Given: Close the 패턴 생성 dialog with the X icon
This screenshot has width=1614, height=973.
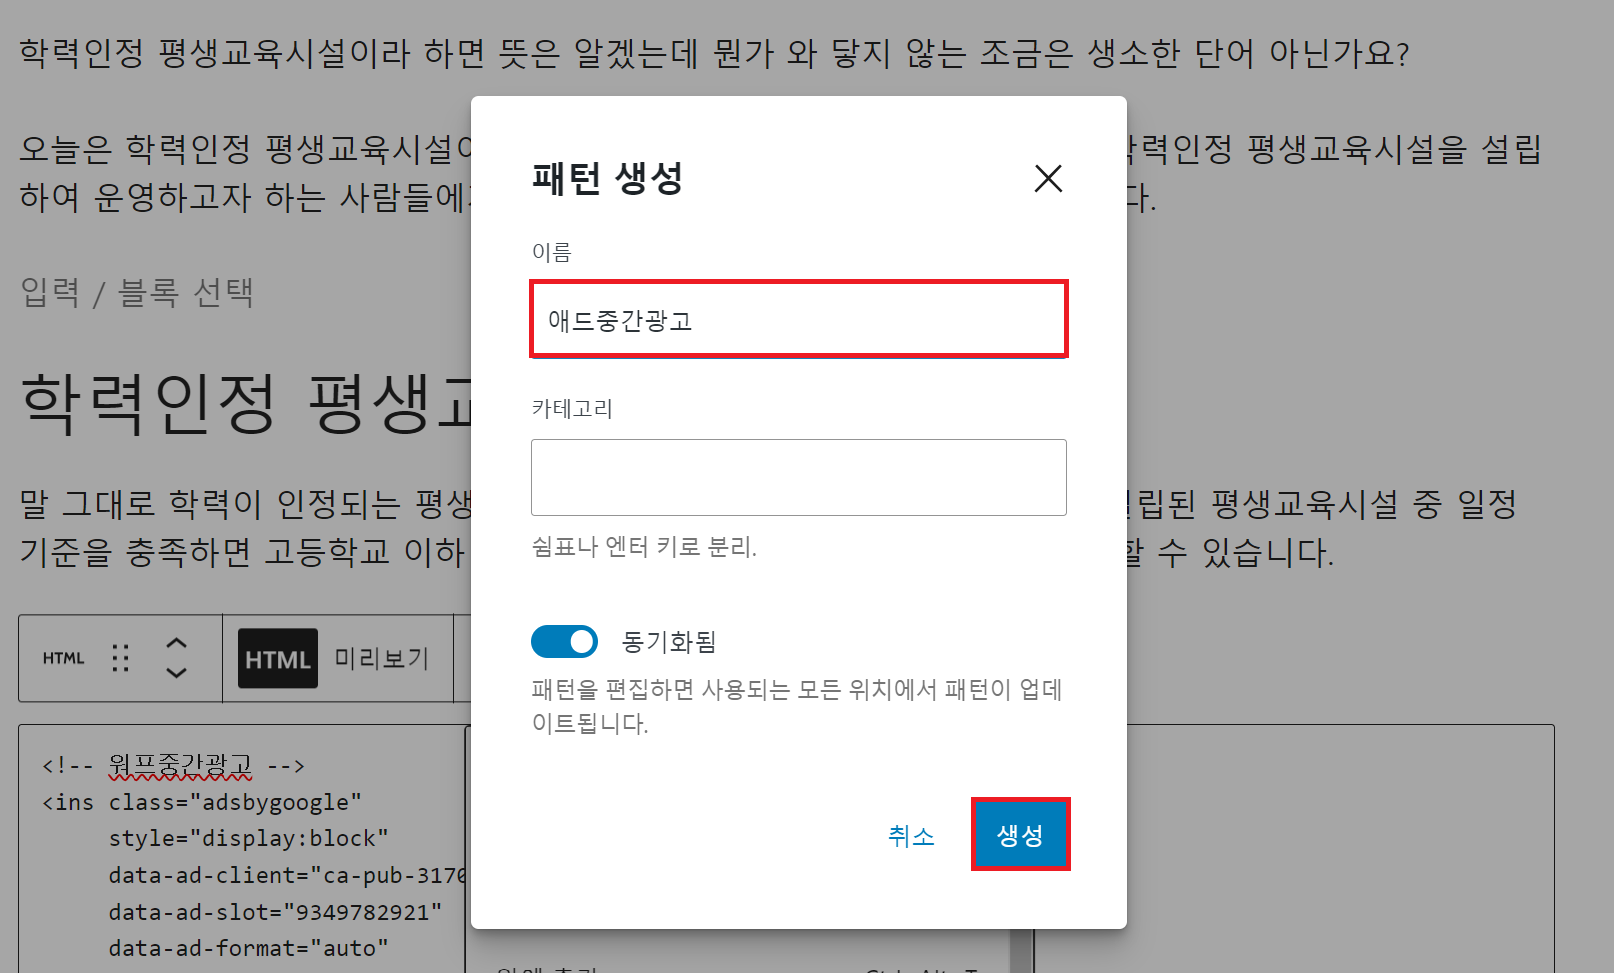Looking at the screenshot, I should coord(1048,179).
